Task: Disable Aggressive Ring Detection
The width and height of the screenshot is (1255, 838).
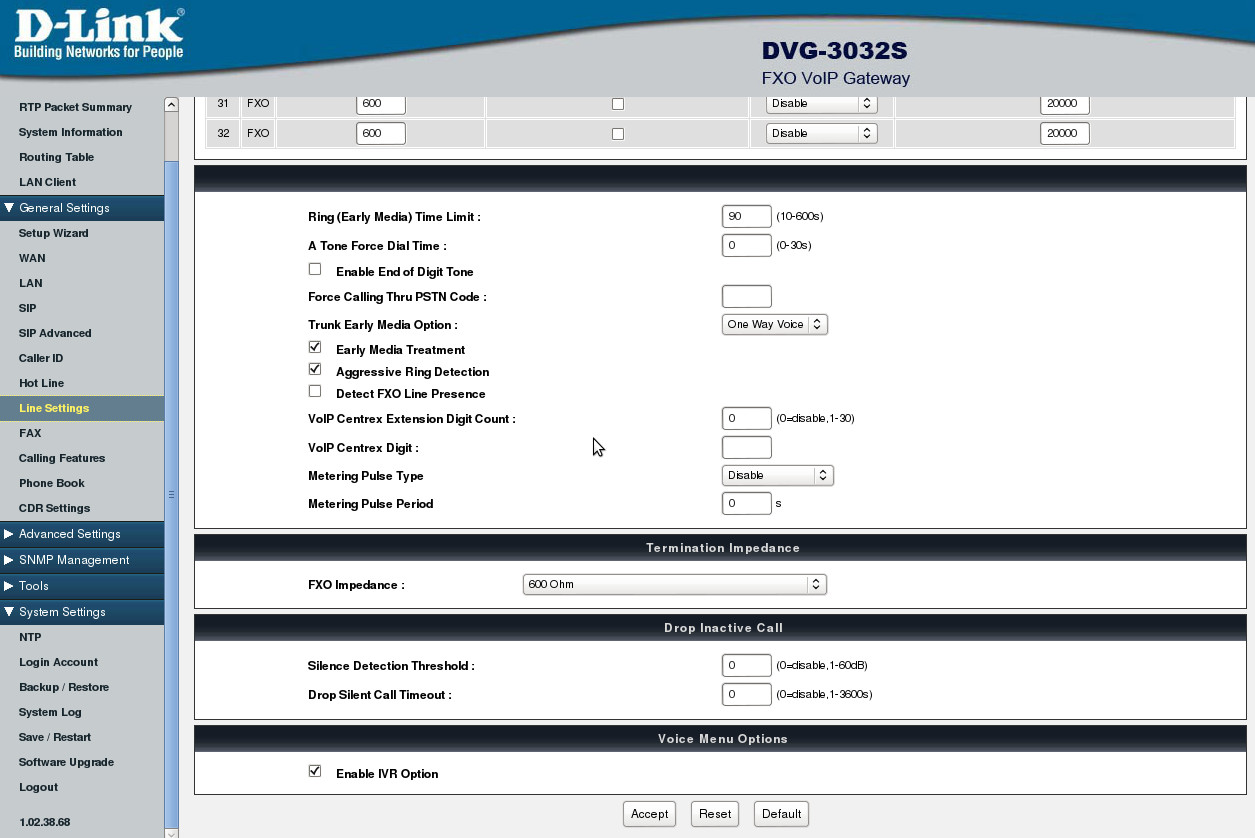Action: (x=315, y=369)
